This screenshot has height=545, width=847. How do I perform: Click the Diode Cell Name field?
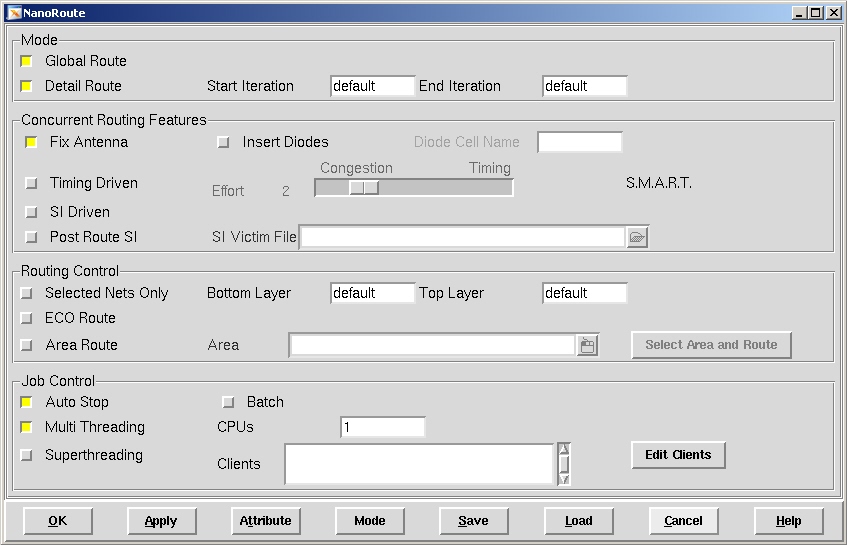[580, 142]
